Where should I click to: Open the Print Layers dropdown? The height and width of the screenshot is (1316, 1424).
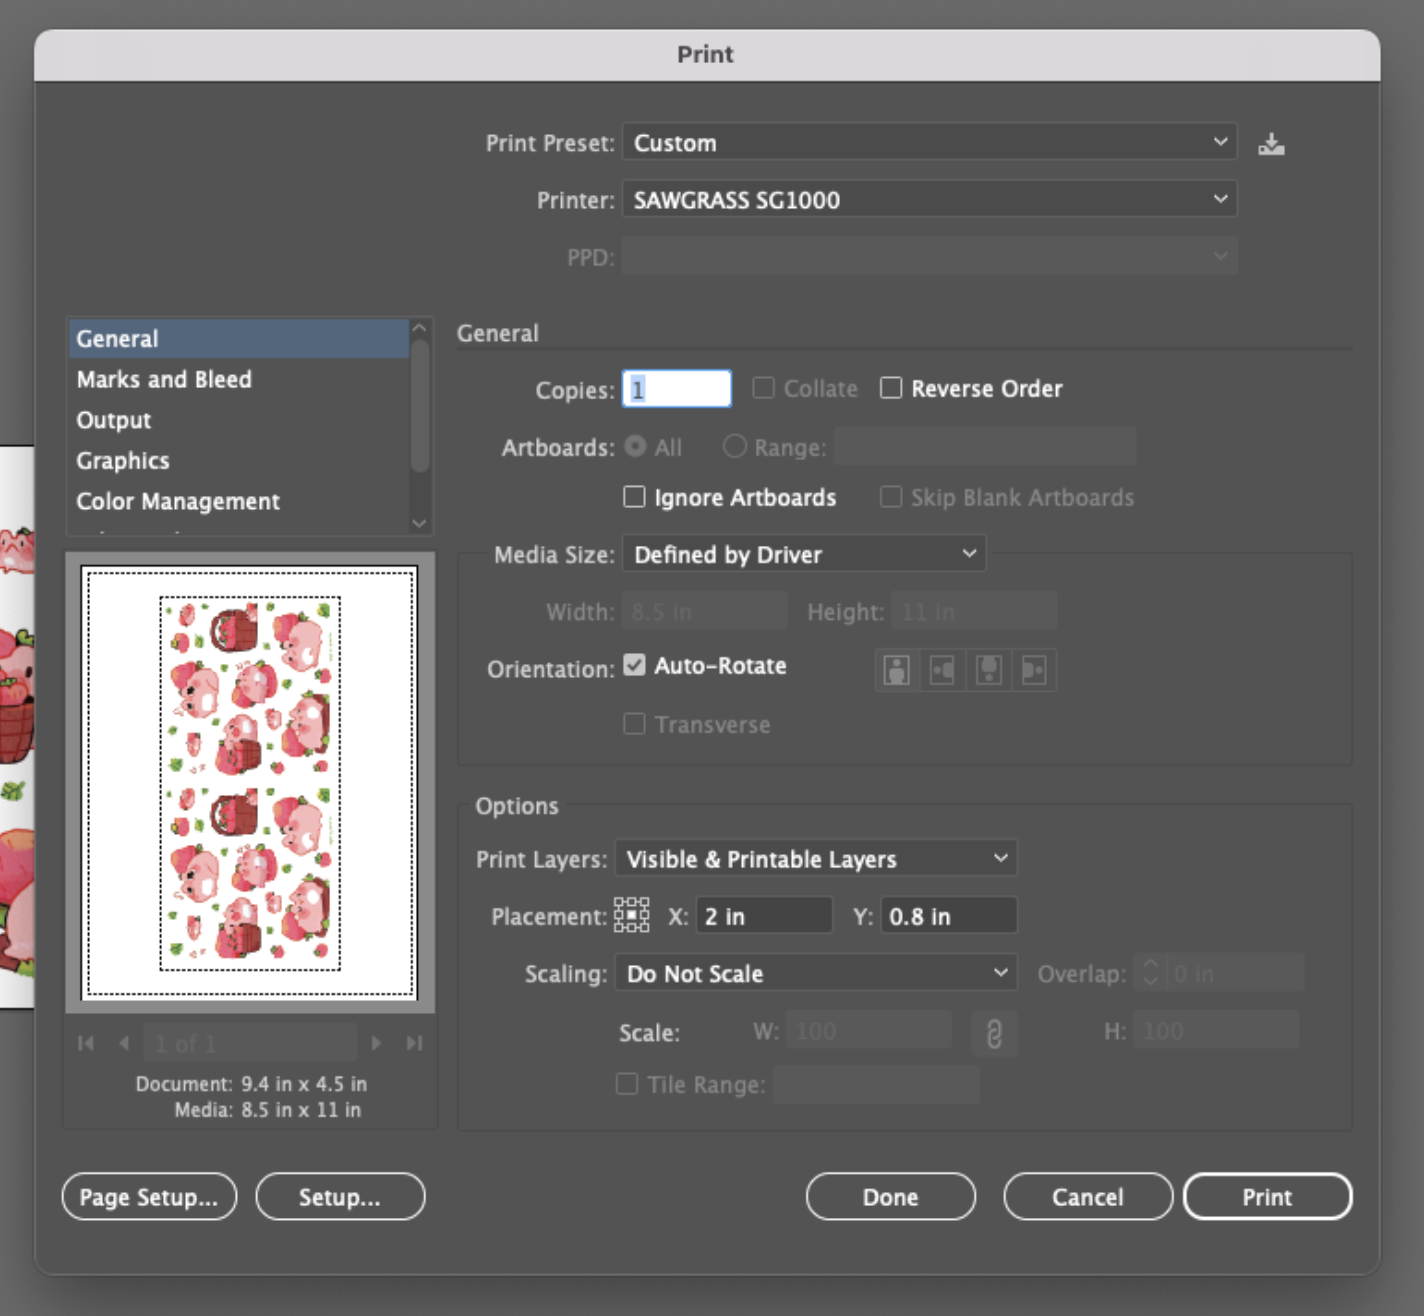816,859
